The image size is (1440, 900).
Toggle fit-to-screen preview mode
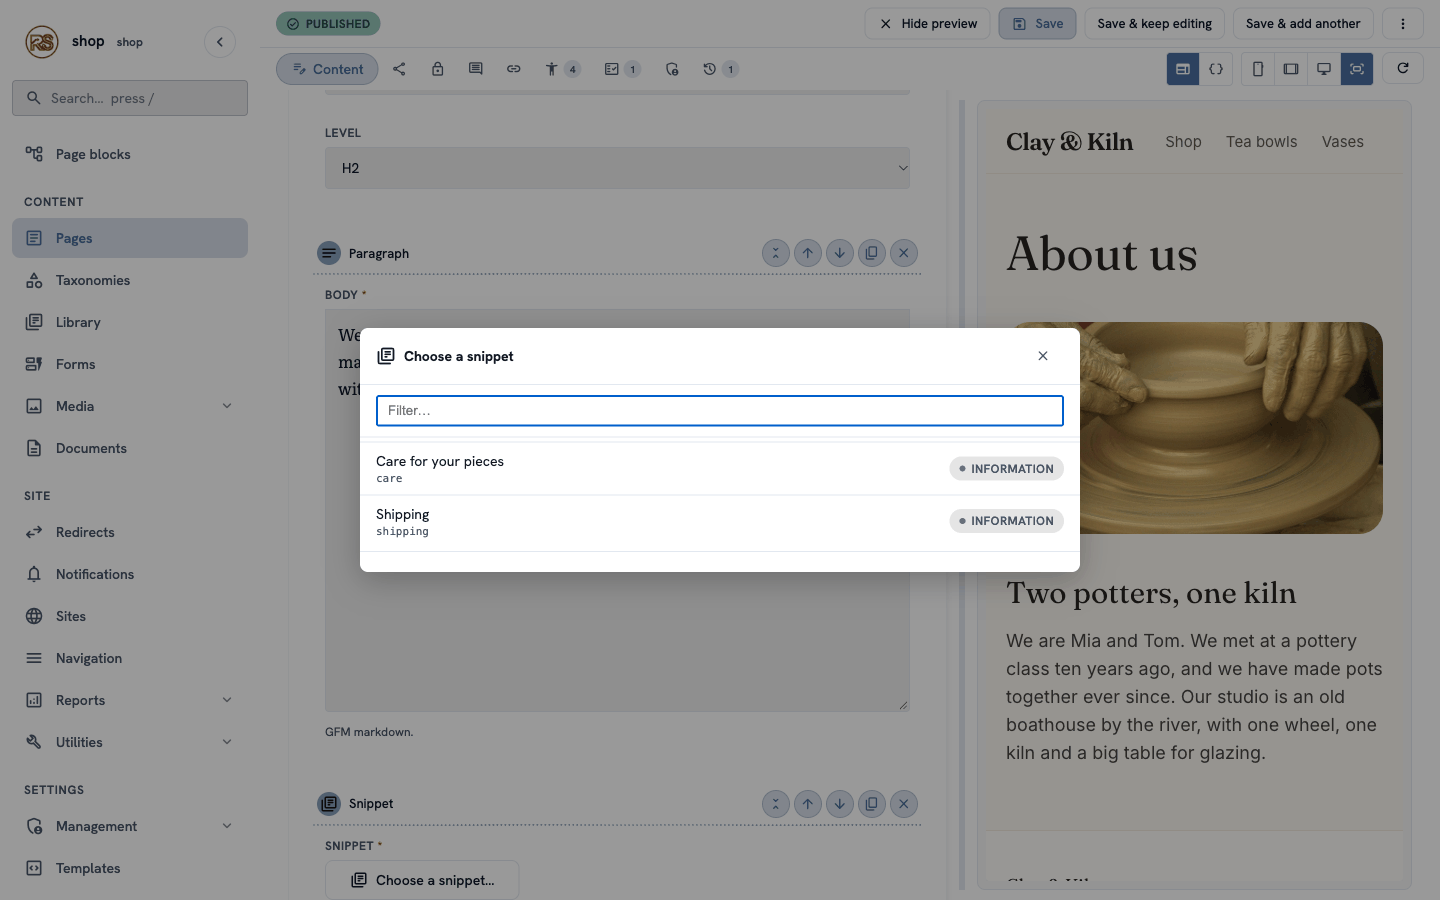tap(1357, 69)
